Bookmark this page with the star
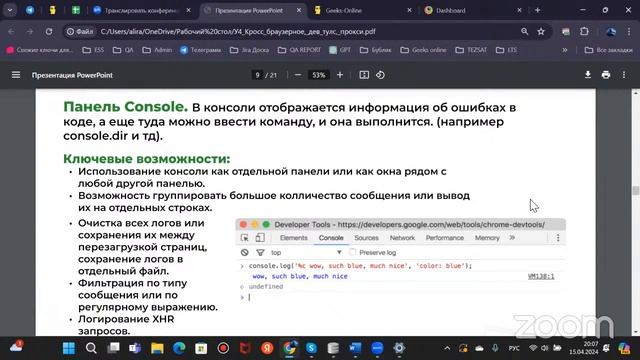Image resolution: width=640 pixels, height=360 pixels. (541, 31)
